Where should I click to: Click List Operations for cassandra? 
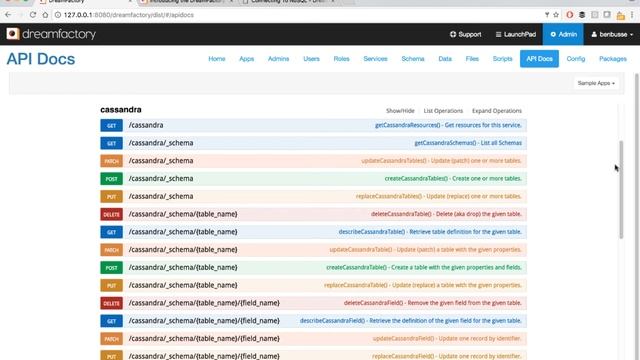[x=443, y=111]
